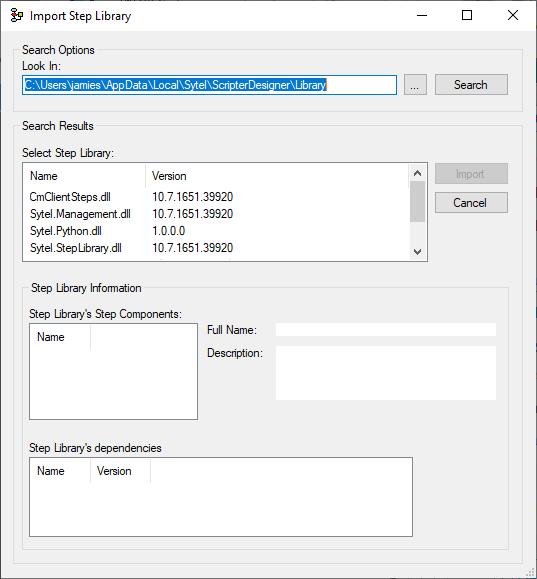This screenshot has height=579, width=537.
Task: Click the Full Name text field
Action: point(386,329)
